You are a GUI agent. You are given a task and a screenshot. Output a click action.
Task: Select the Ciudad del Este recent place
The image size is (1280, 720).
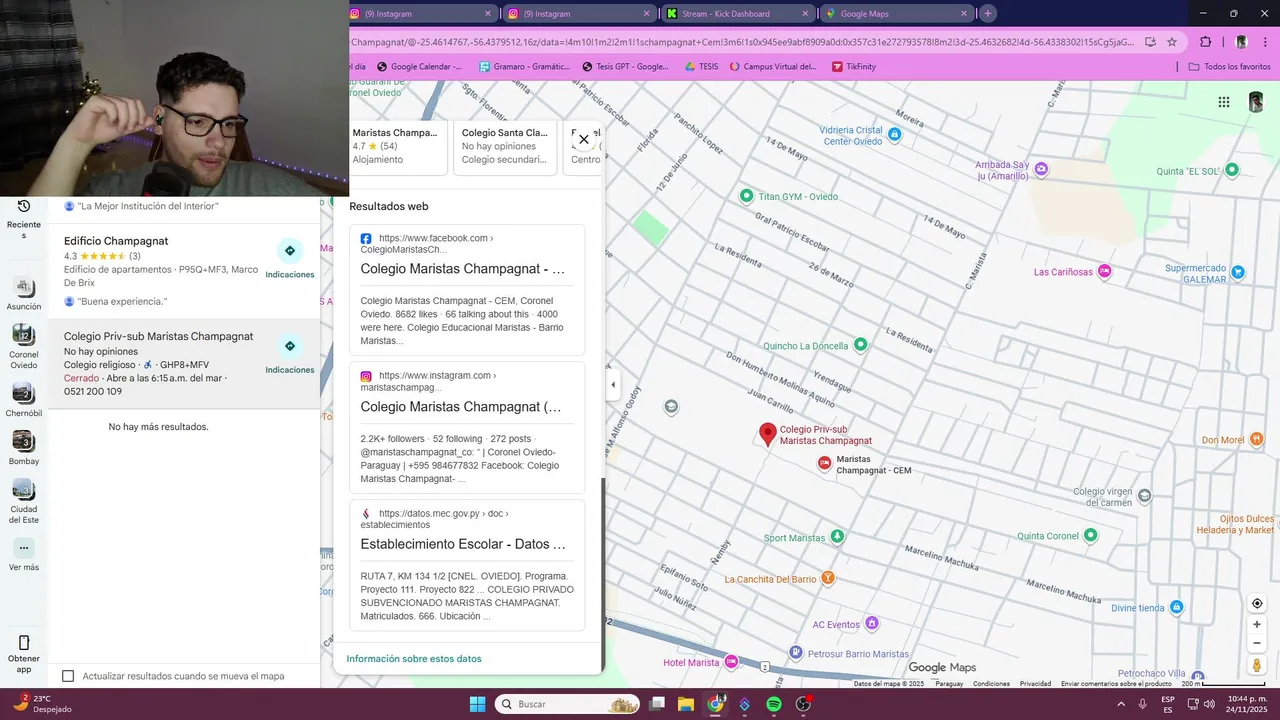pos(24,501)
